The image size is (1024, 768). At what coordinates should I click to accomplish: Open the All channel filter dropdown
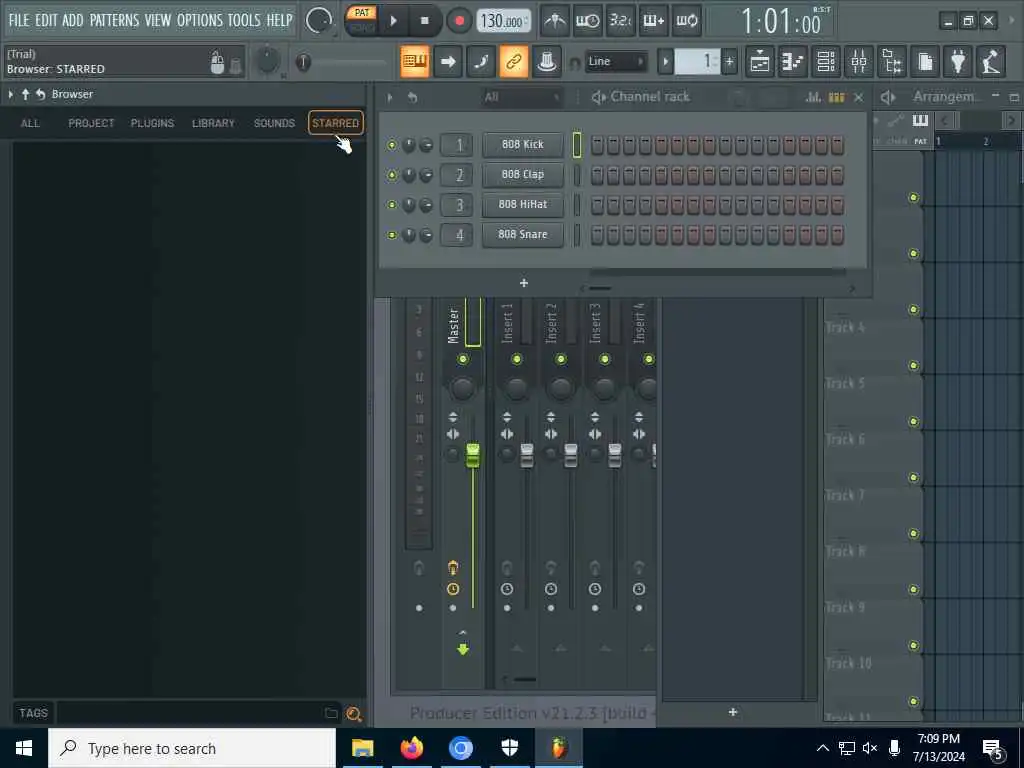(x=522, y=97)
